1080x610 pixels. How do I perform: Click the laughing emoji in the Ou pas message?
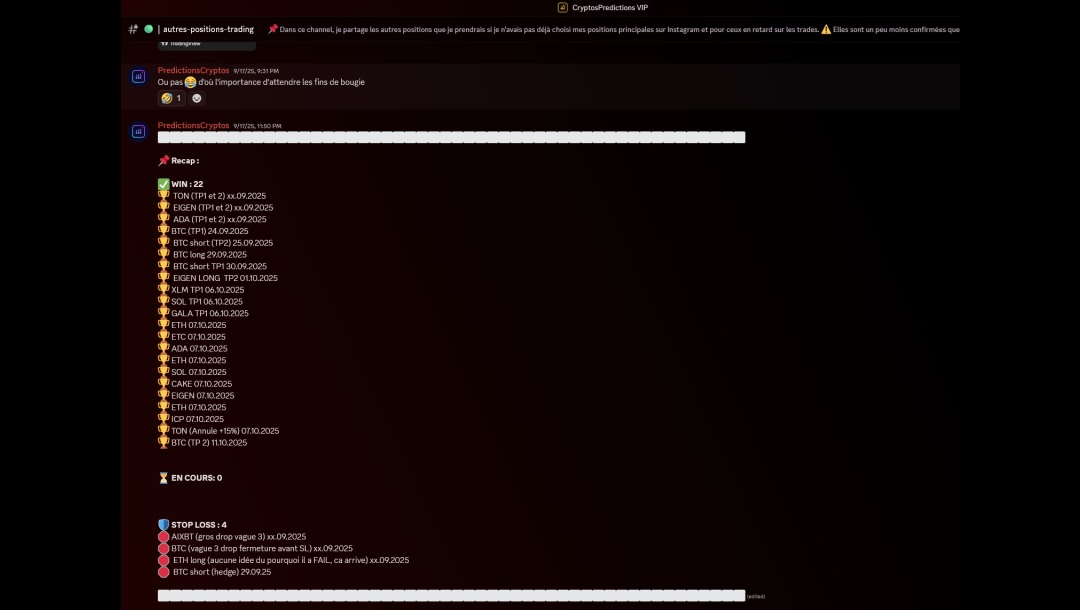(191, 82)
